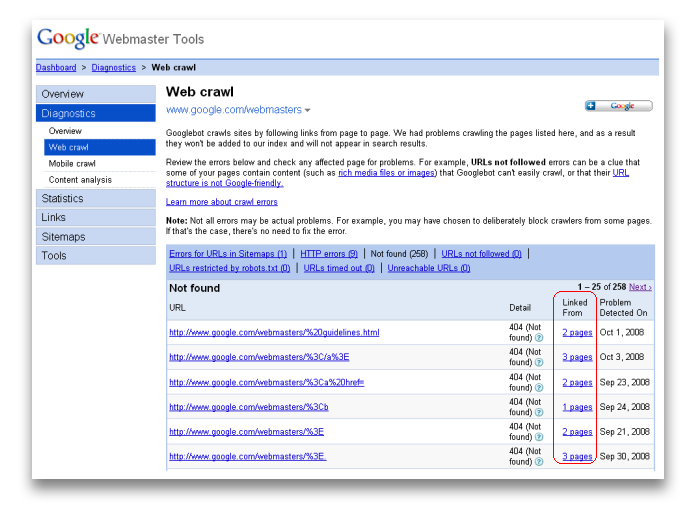Open 2 pages link for Sep 21, 2008 row
This screenshot has height=512, width=694.
[577, 432]
